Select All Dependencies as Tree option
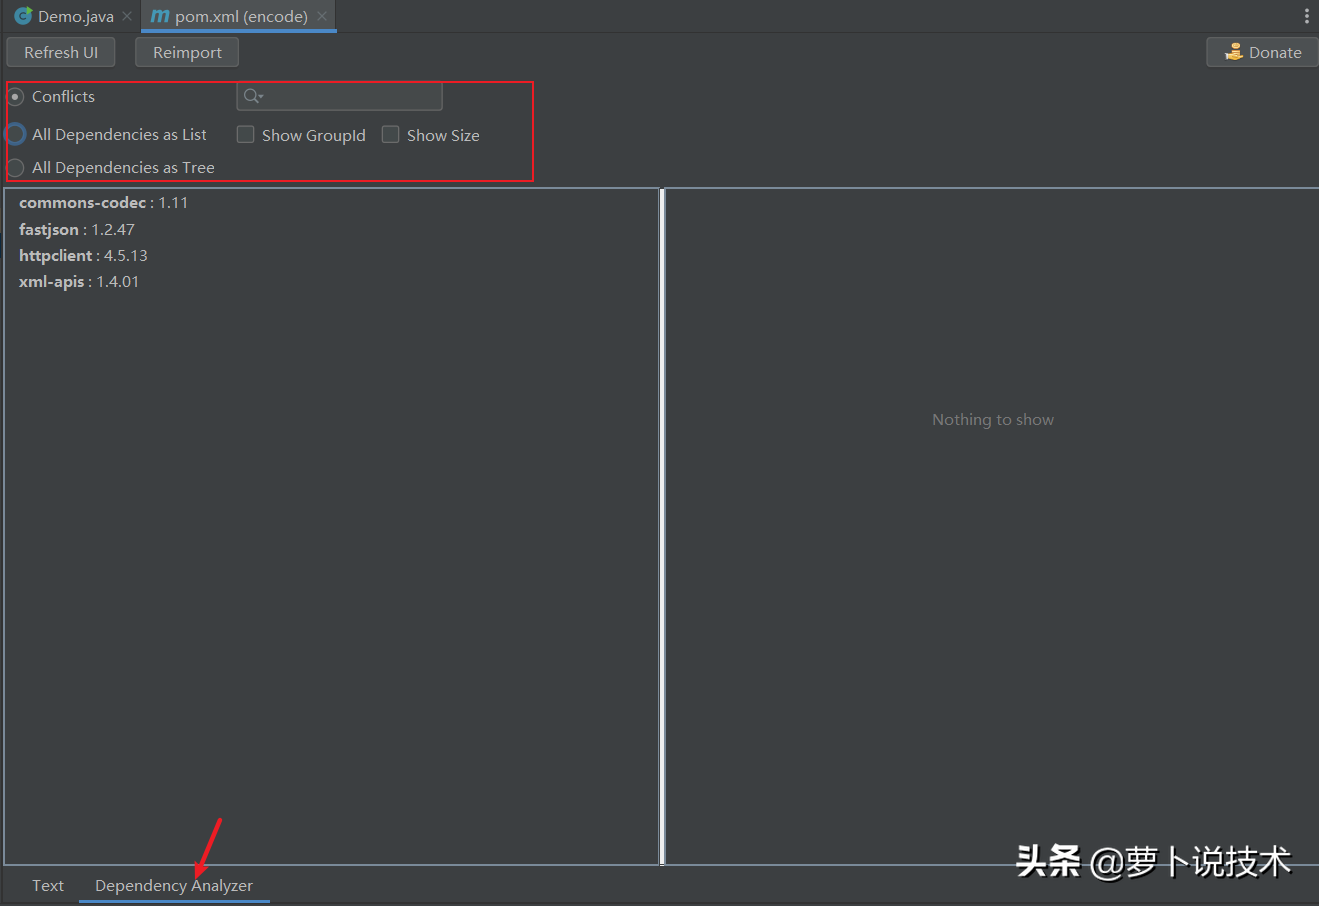The image size is (1319, 906). pos(16,167)
